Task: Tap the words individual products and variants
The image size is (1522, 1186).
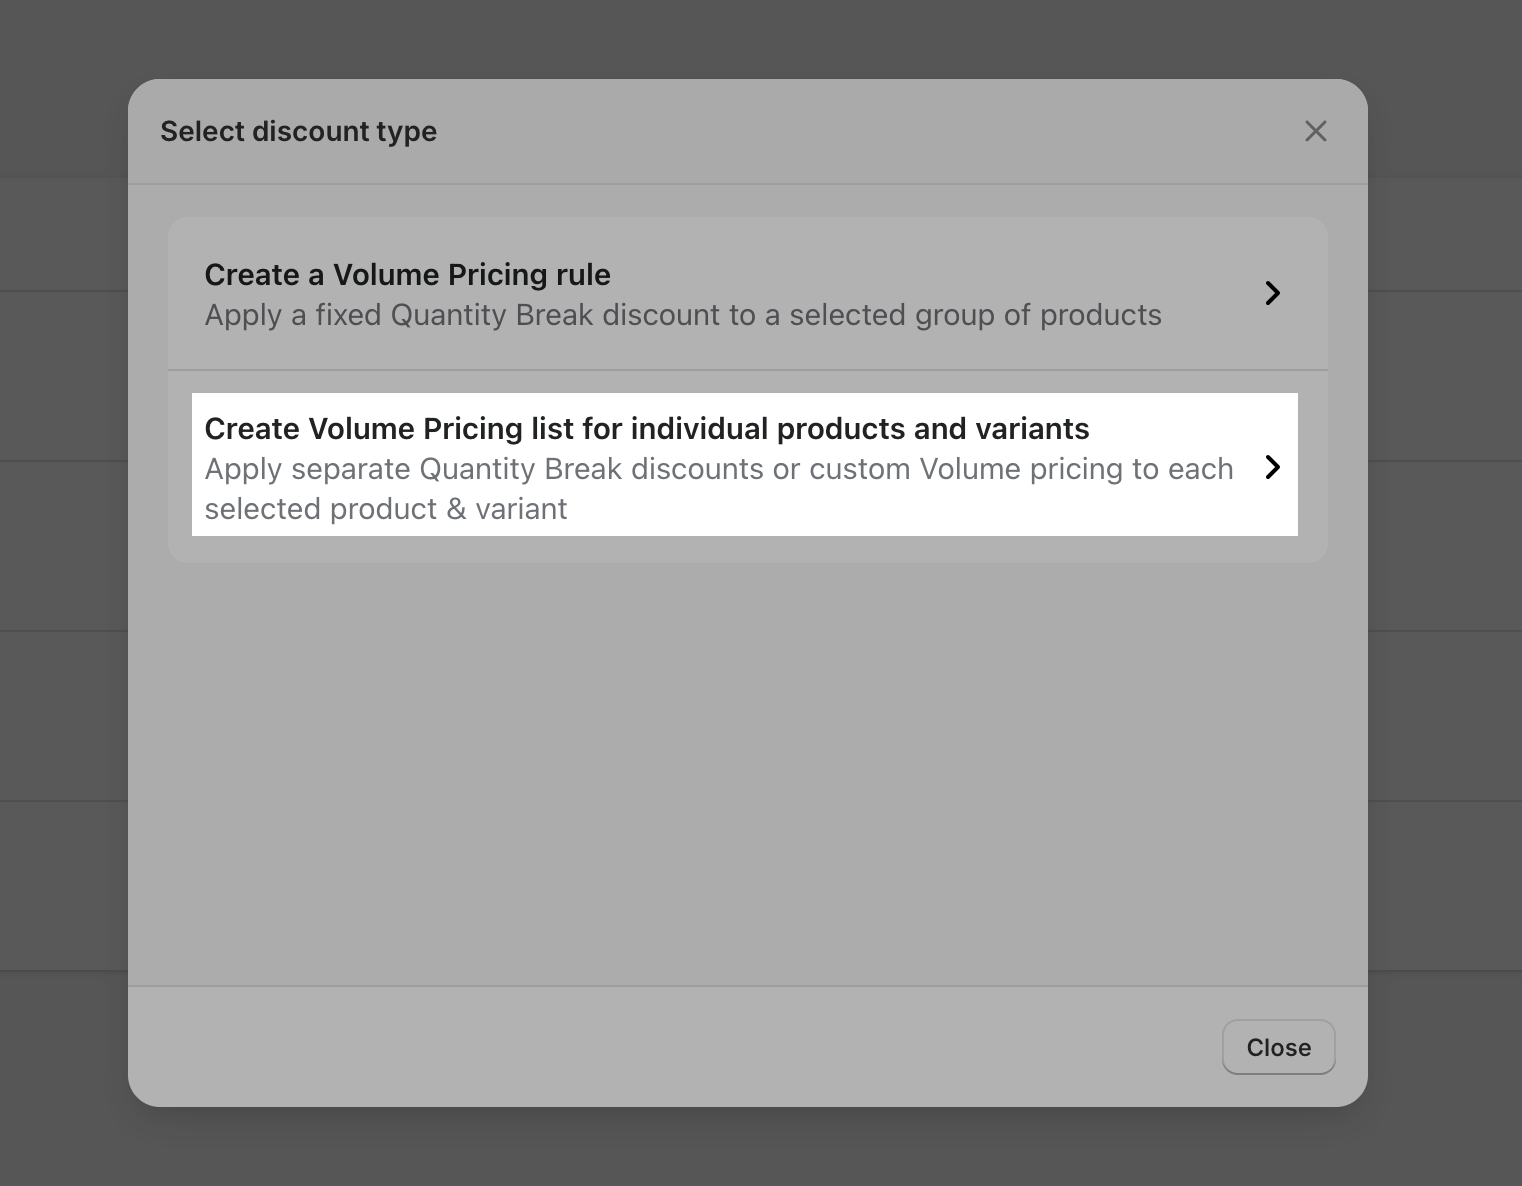Action: pyautogui.click(x=860, y=428)
